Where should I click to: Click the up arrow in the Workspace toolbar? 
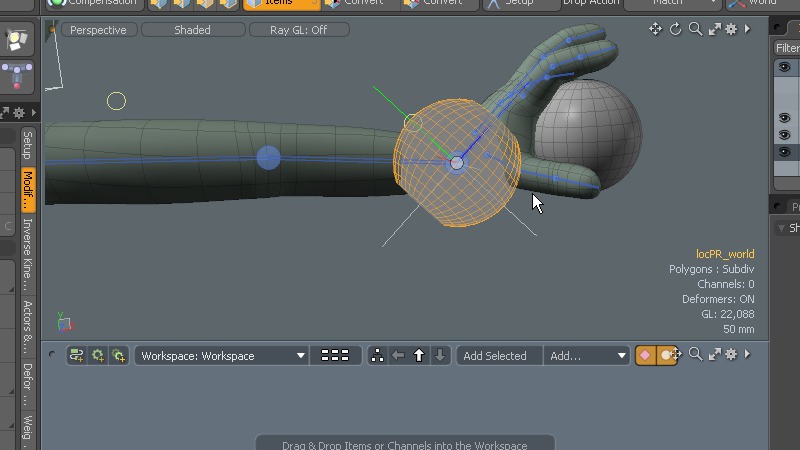pos(419,355)
